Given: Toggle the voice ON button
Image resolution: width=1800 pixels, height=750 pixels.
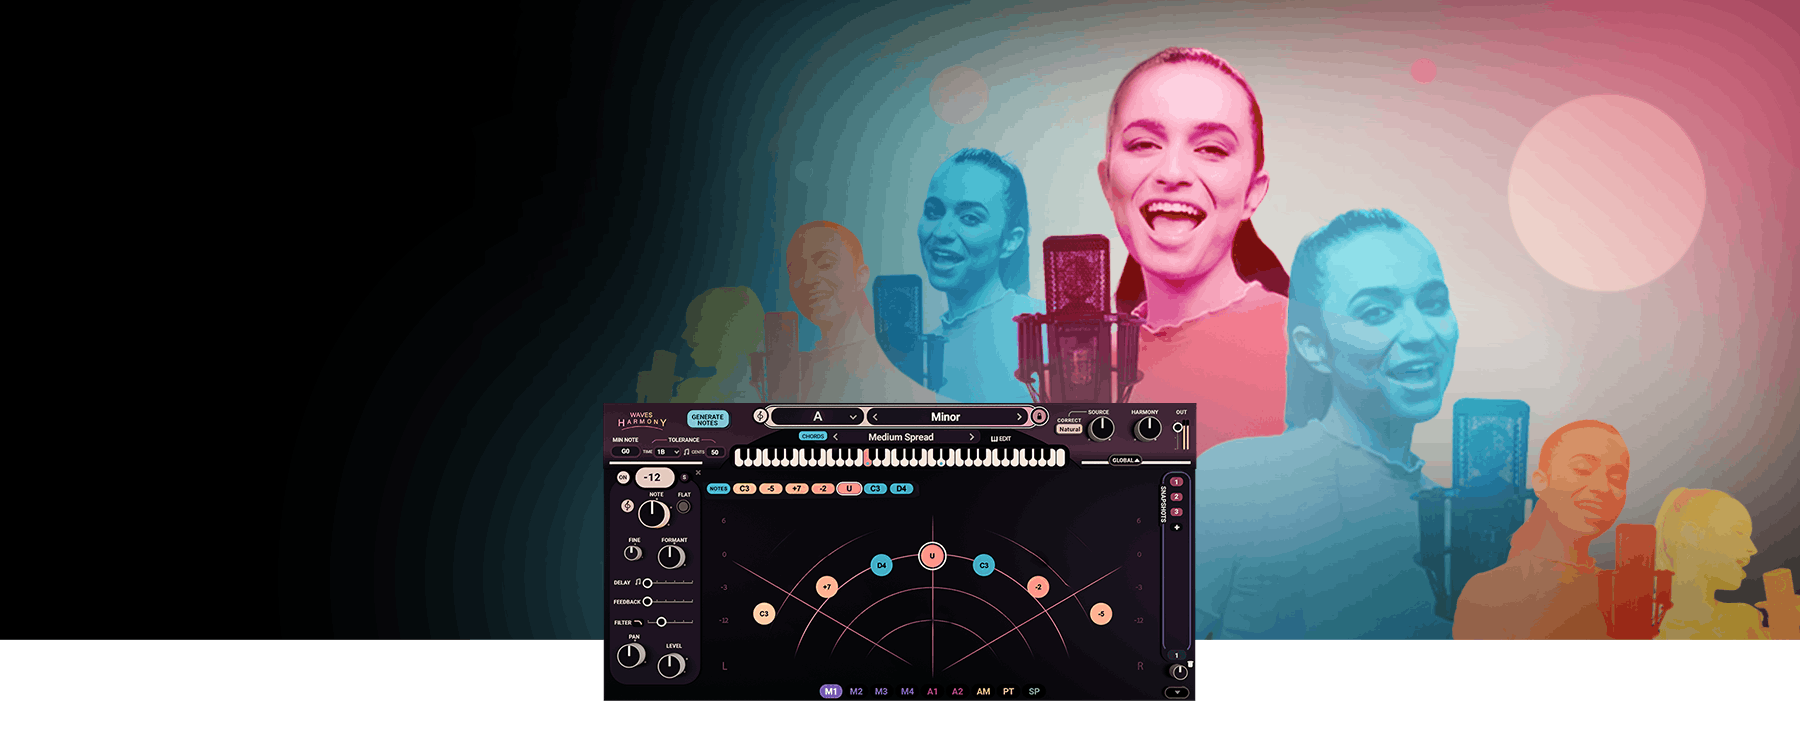Looking at the screenshot, I should (623, 477).
